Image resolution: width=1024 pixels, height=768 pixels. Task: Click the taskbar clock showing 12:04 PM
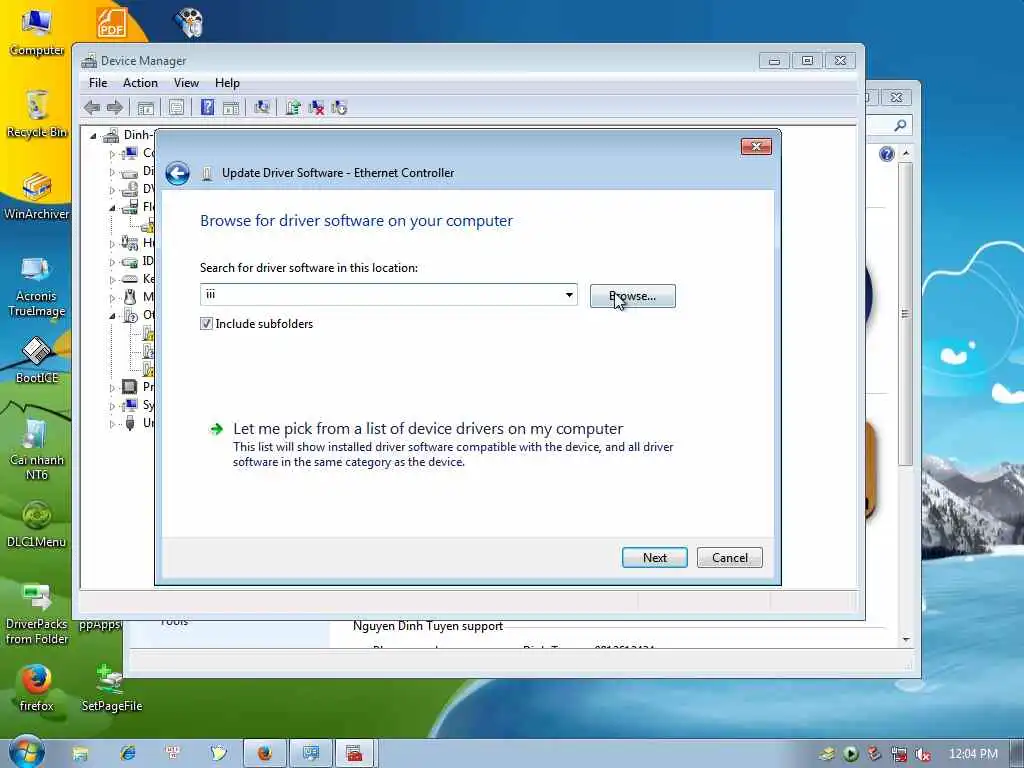(x=973, y=754)
